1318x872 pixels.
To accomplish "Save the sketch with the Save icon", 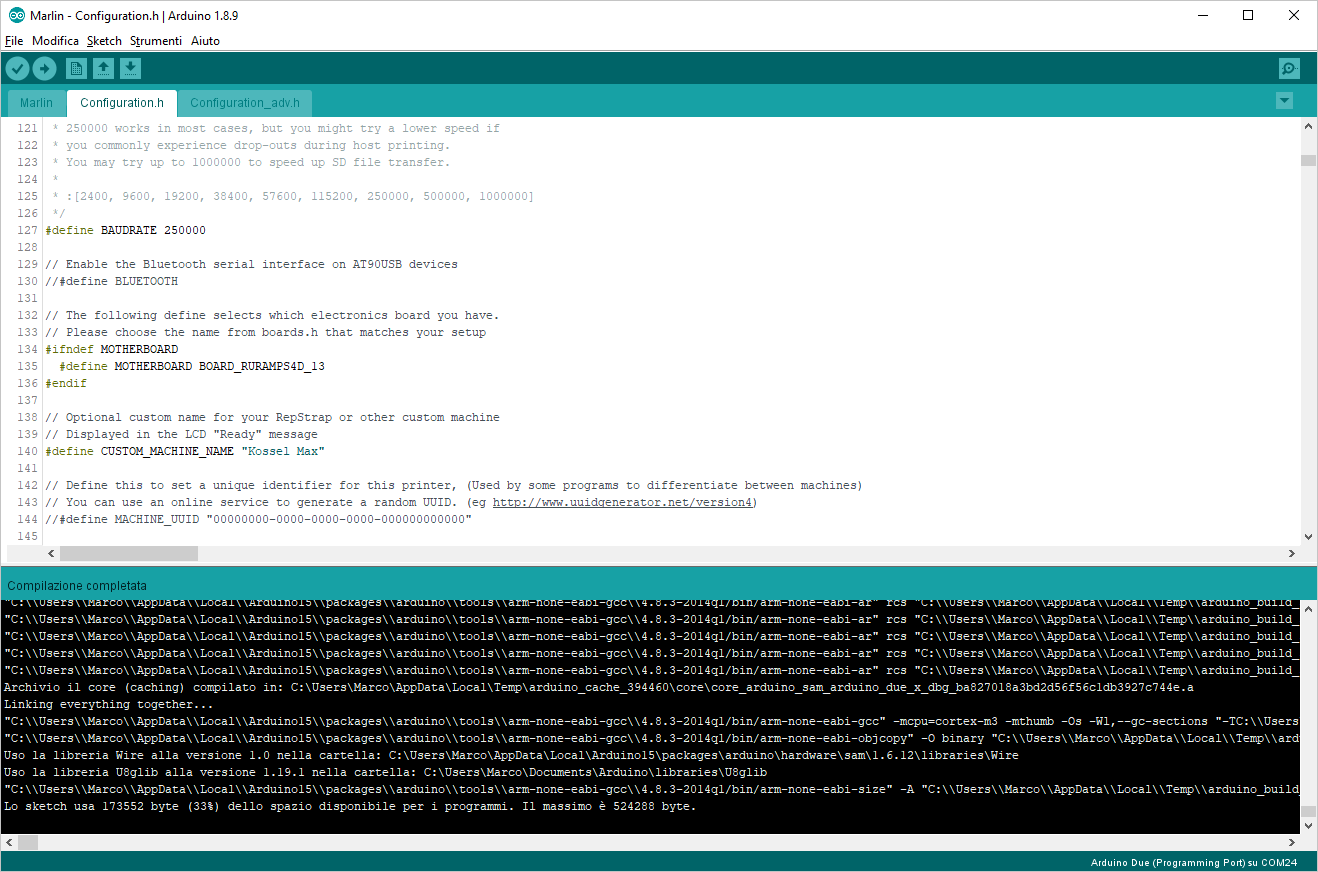I will 130,68.
